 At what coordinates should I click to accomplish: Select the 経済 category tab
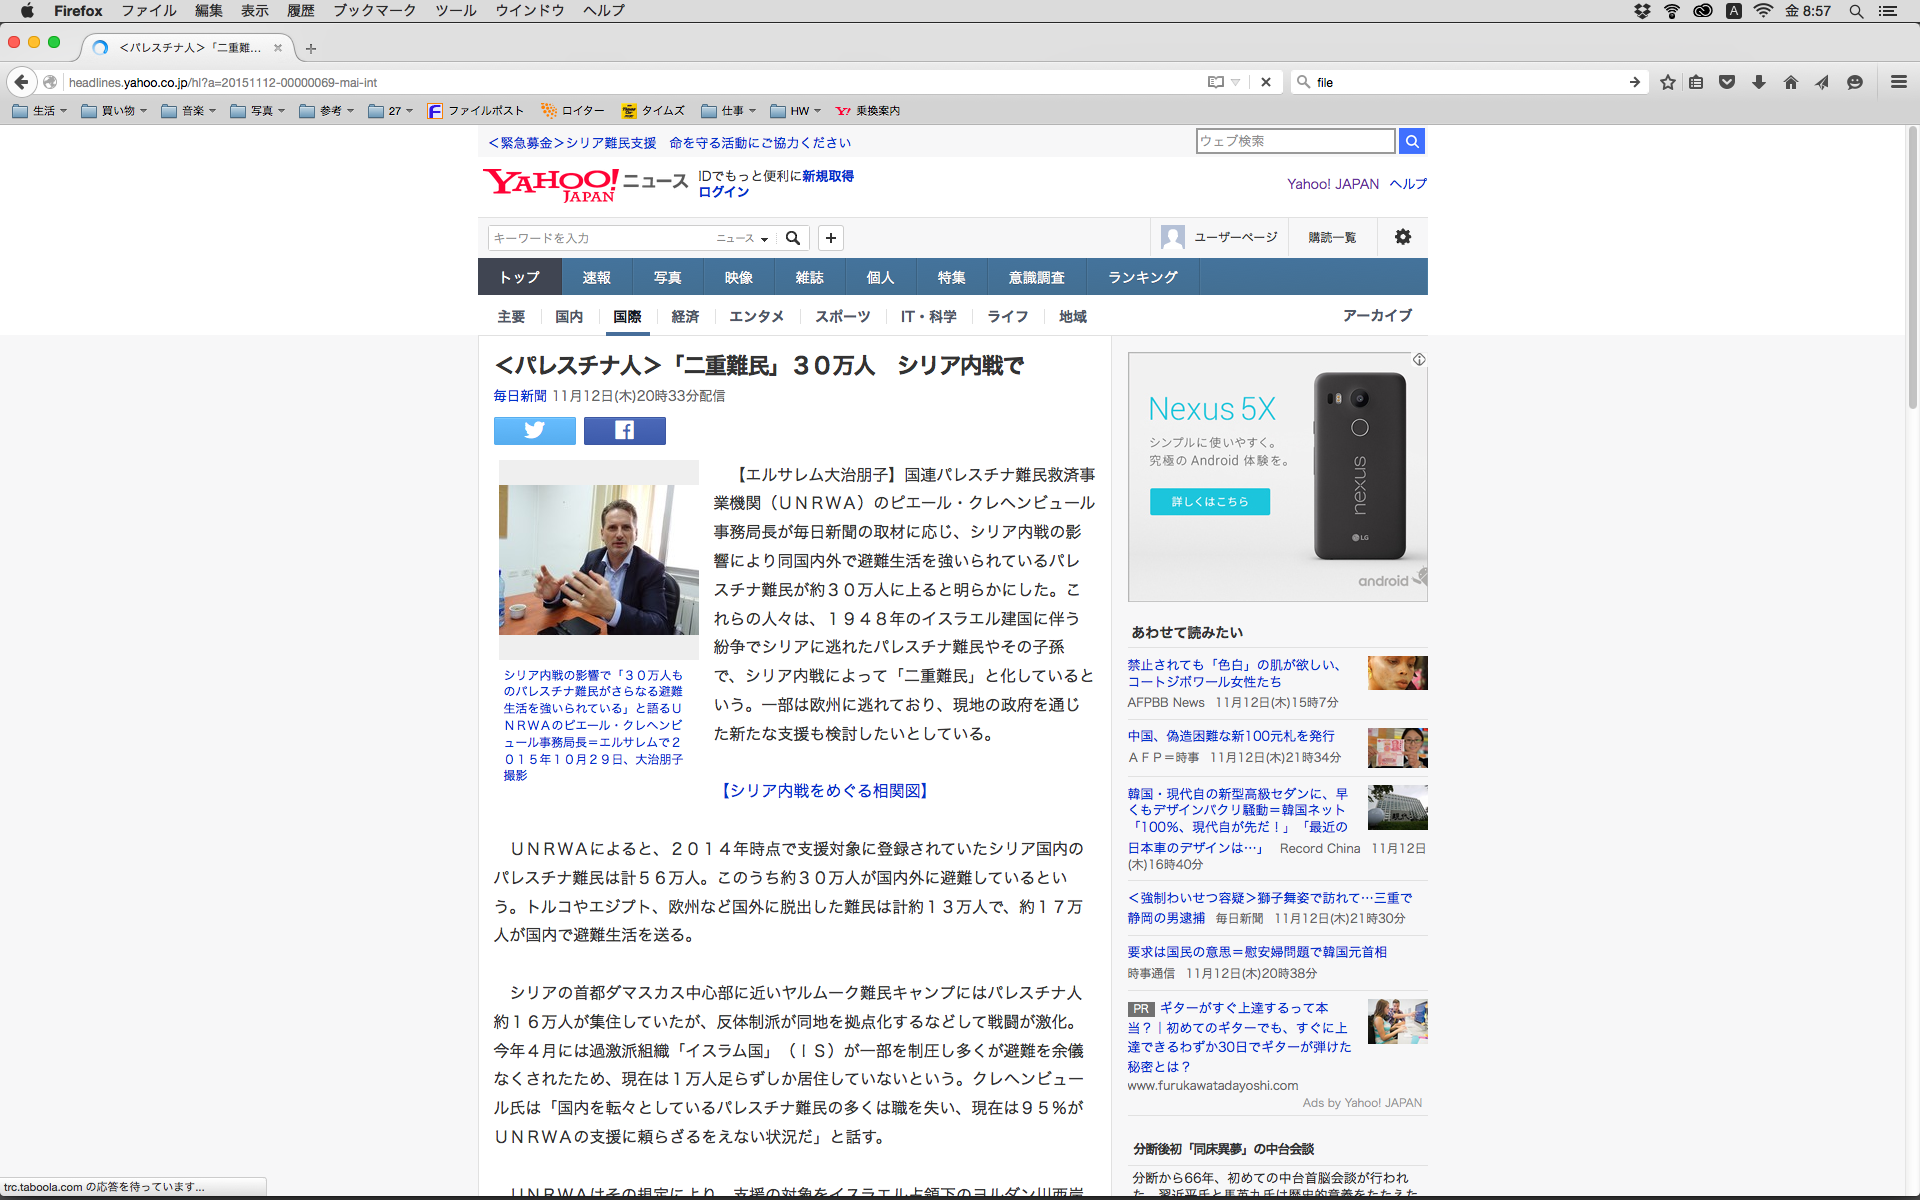point(685,316)
